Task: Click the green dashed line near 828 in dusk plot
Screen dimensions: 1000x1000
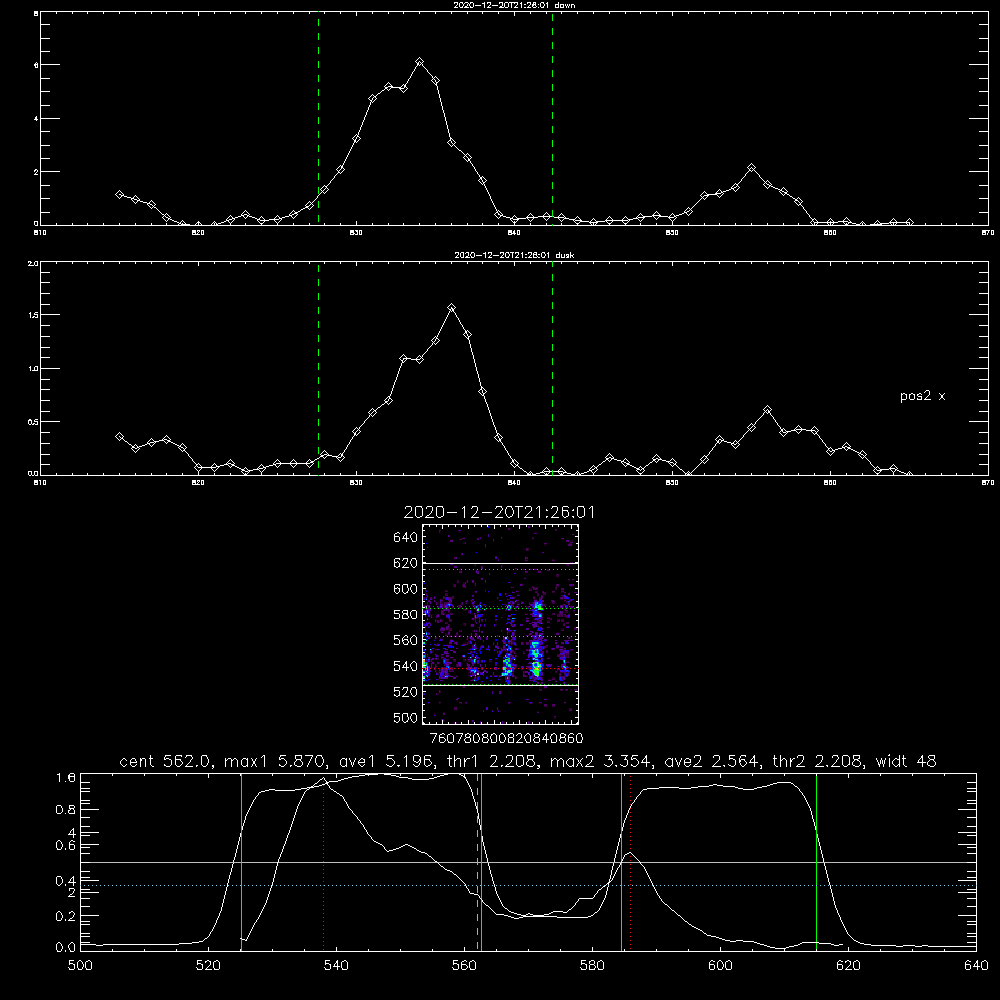Action: pyautogui.click(x=318, y=368)
